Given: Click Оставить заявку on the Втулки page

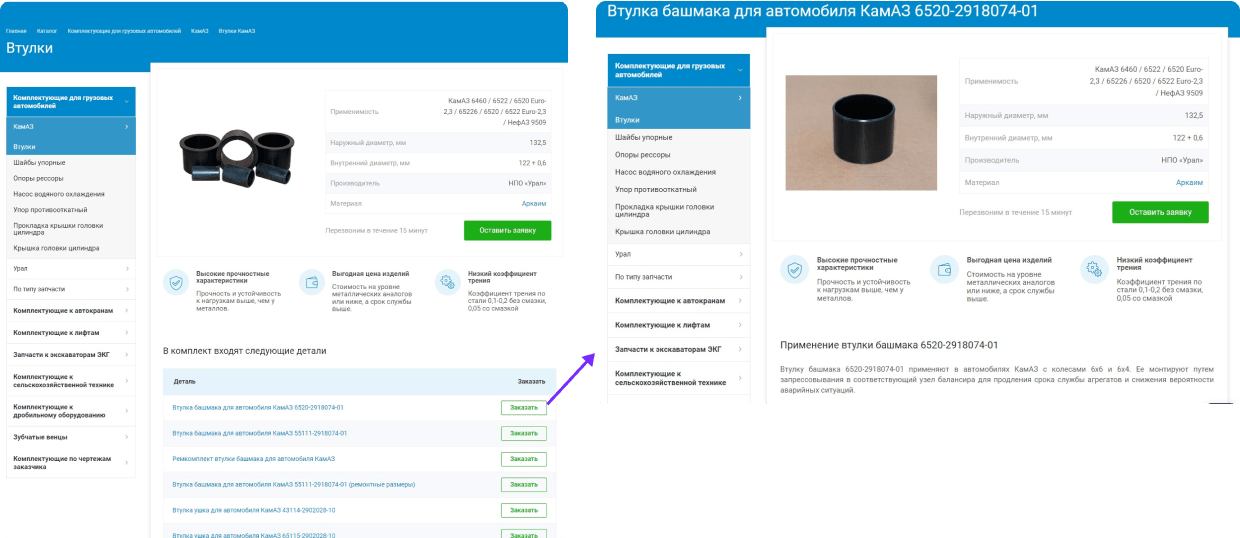Looking at the screenshot, I should 507,230.
